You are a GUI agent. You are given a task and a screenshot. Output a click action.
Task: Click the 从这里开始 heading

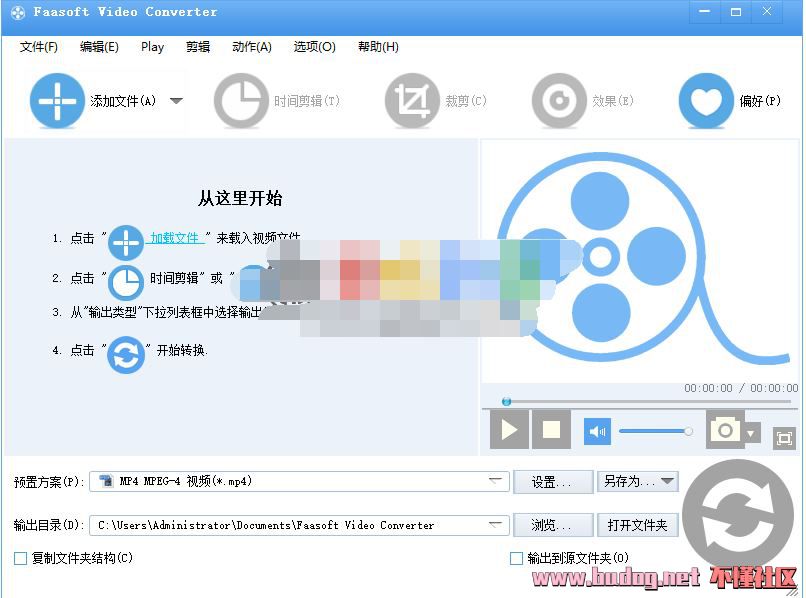240,198
